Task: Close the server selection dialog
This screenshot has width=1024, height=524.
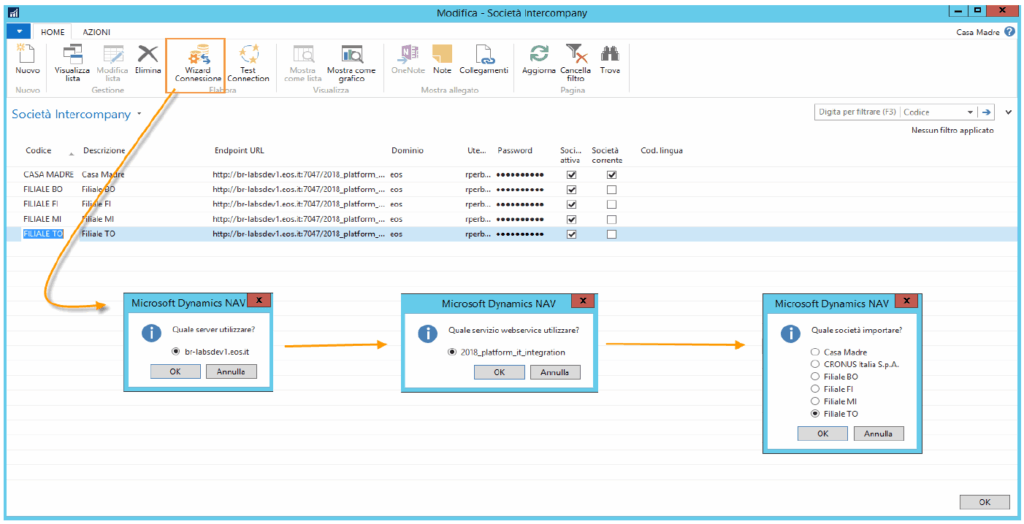Action: tap(259, 300)
